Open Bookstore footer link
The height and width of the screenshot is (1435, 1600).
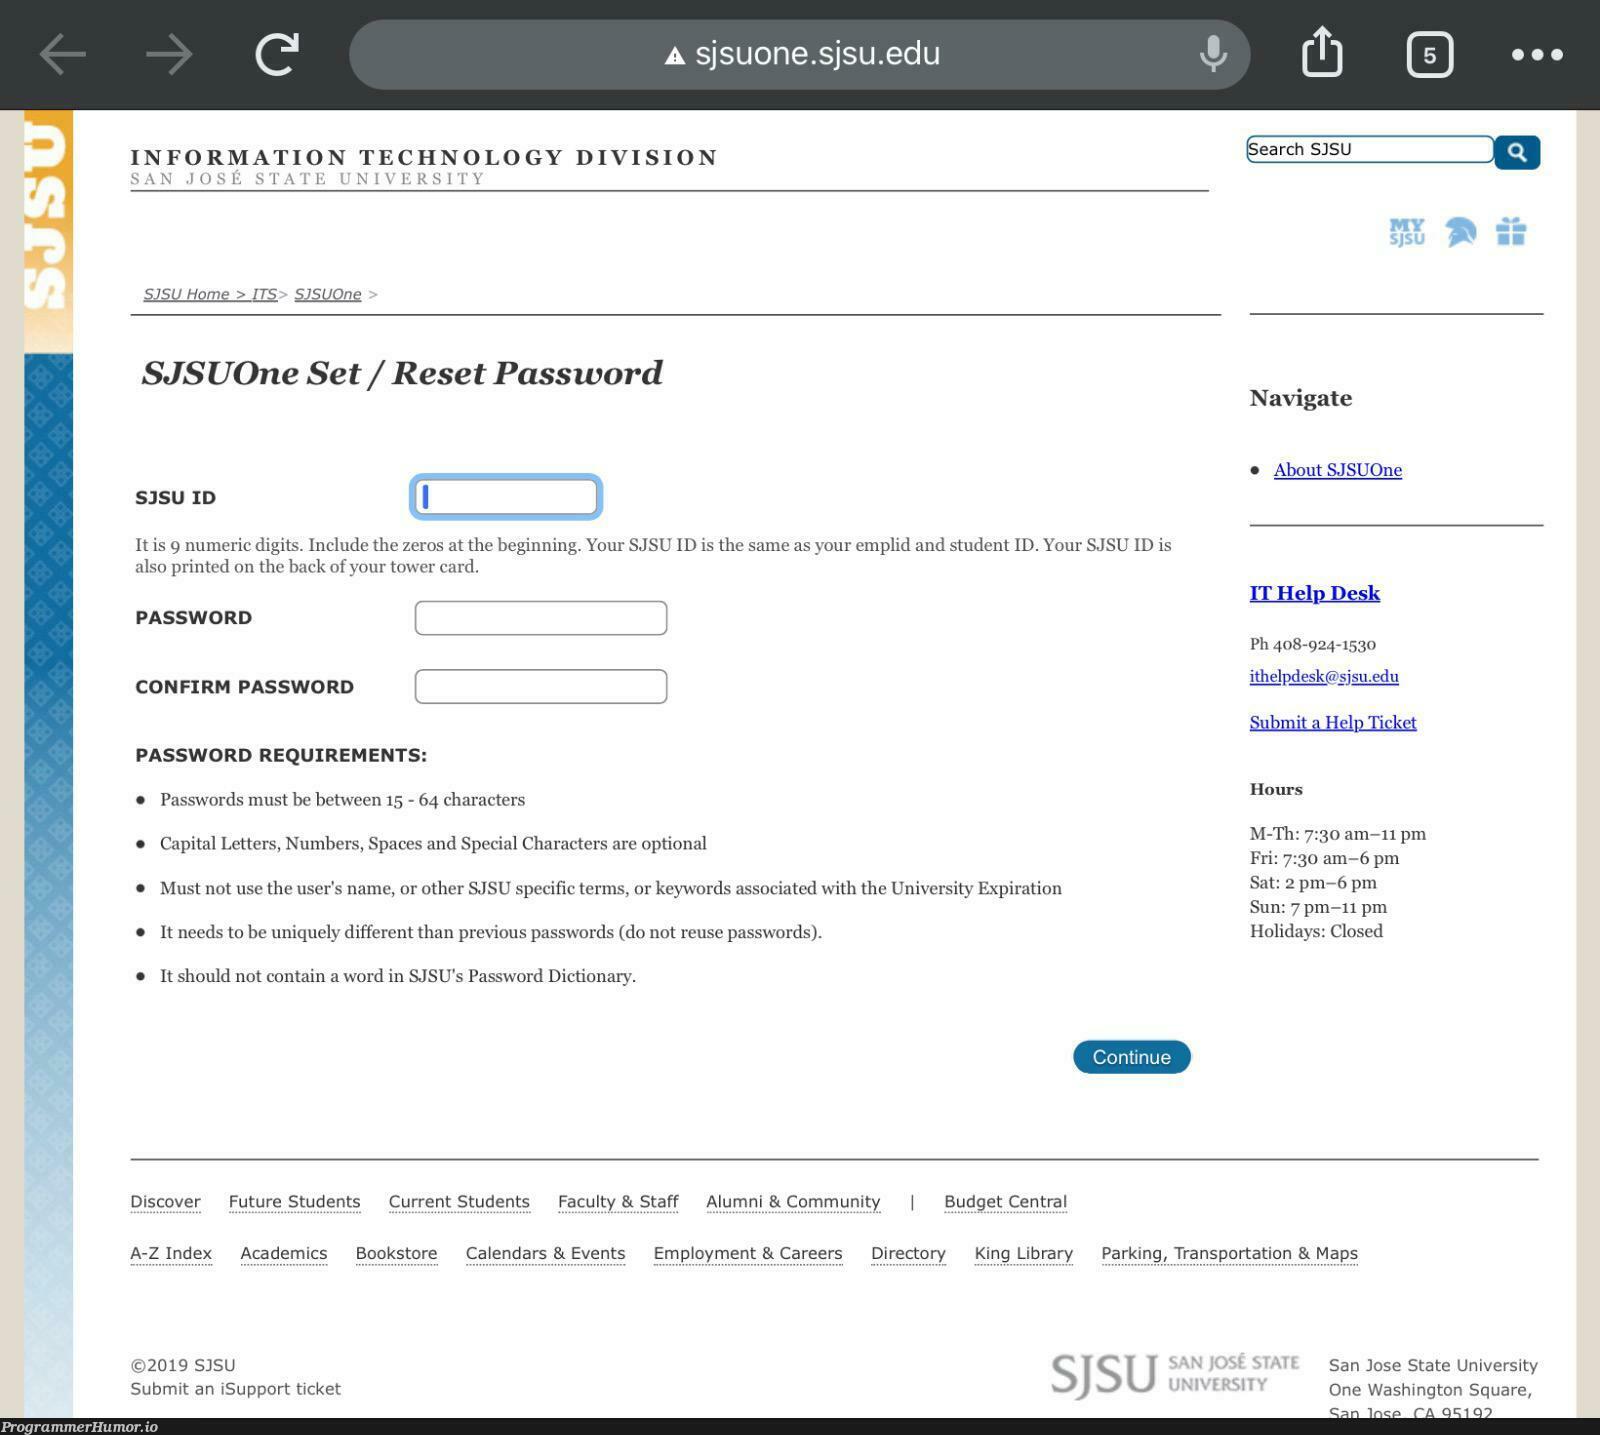396,1253
